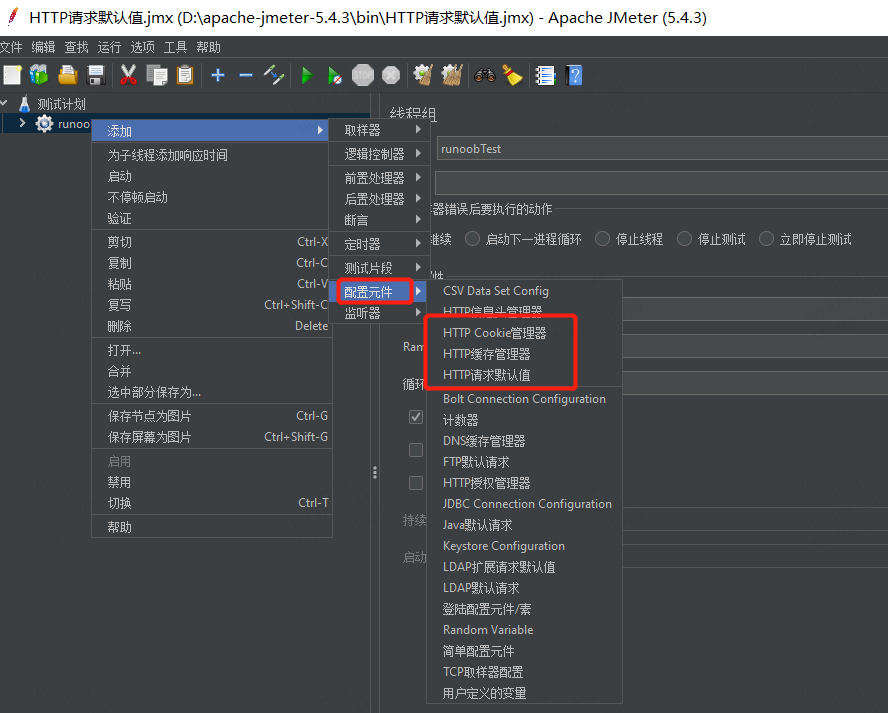The image size is (888, 713).
Task: Click the Expand All plus icon
Action: tap(218, 75)
